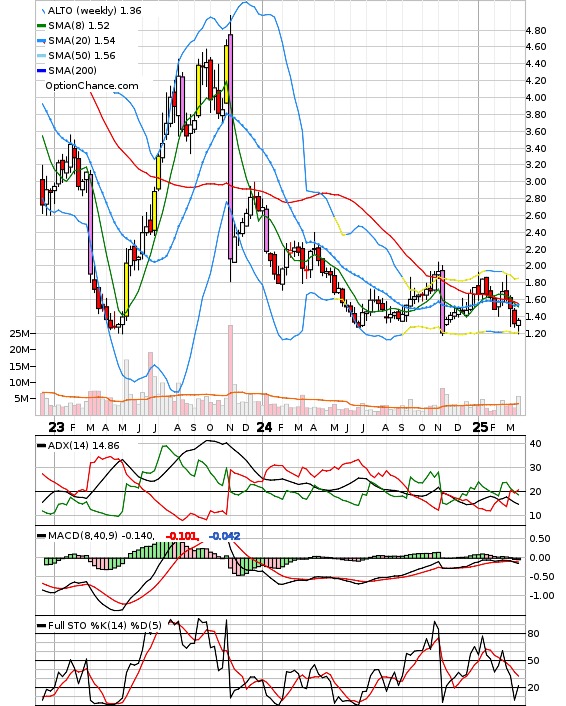The height and width of the screenshot is (706, 566).
Task: Click the 2.80 price axis label
Action: (536, 199)
